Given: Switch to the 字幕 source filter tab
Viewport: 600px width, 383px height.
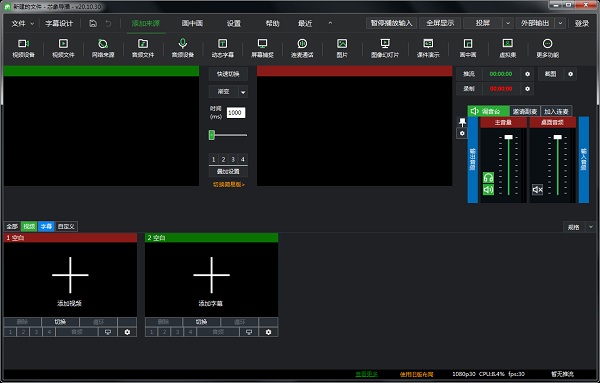Looking at the screenshot, I should tap(46, 227).
